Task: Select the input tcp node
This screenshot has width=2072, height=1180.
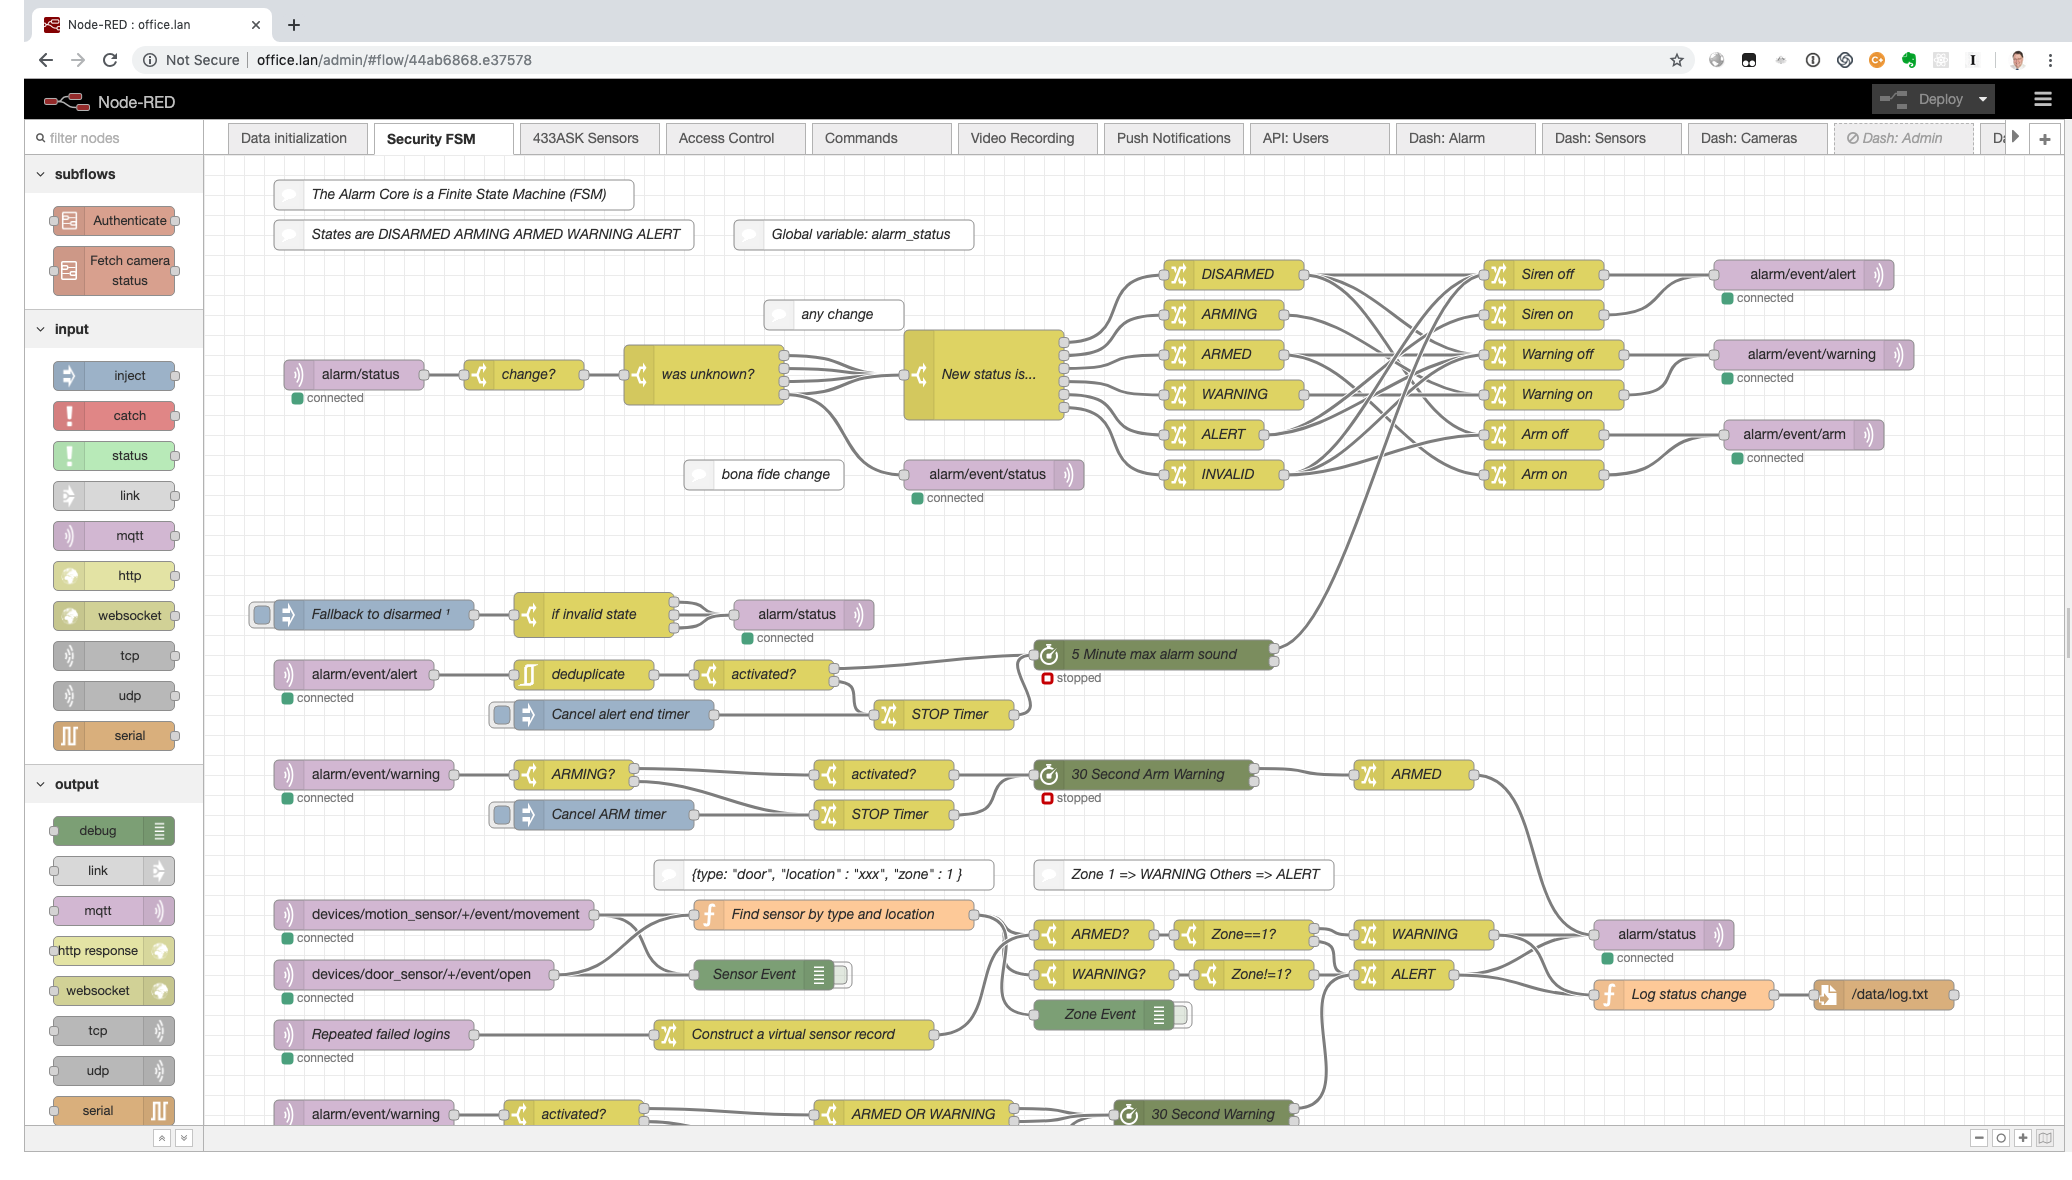Action: coord(114,656)
